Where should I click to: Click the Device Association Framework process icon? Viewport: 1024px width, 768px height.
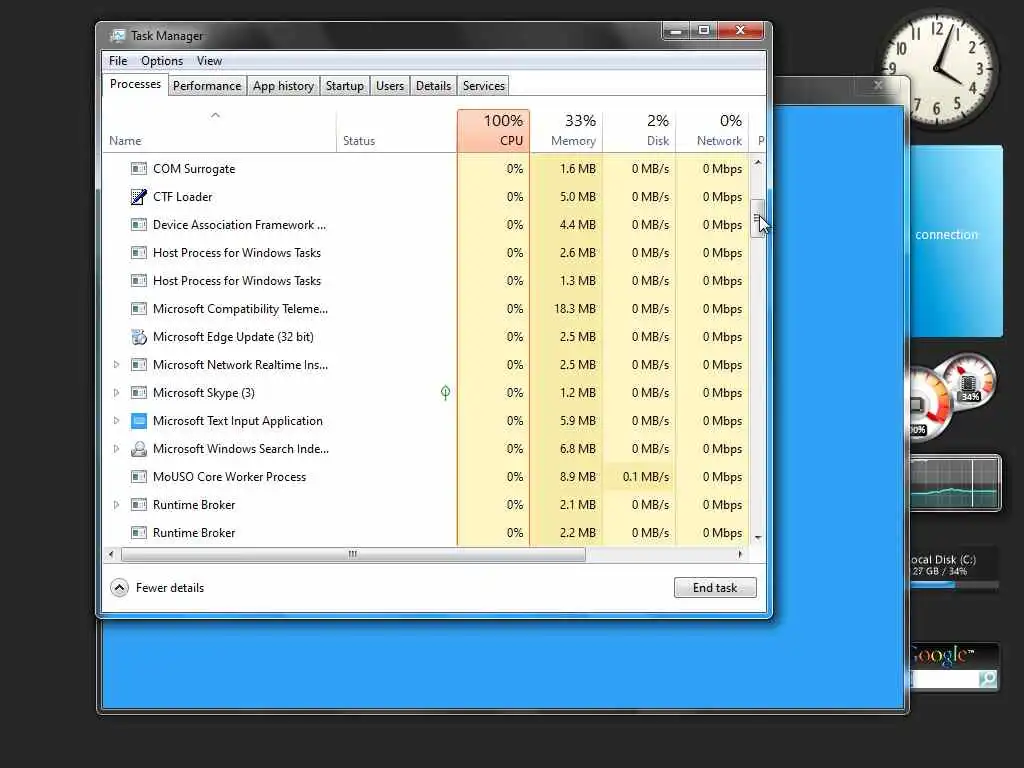138,225
